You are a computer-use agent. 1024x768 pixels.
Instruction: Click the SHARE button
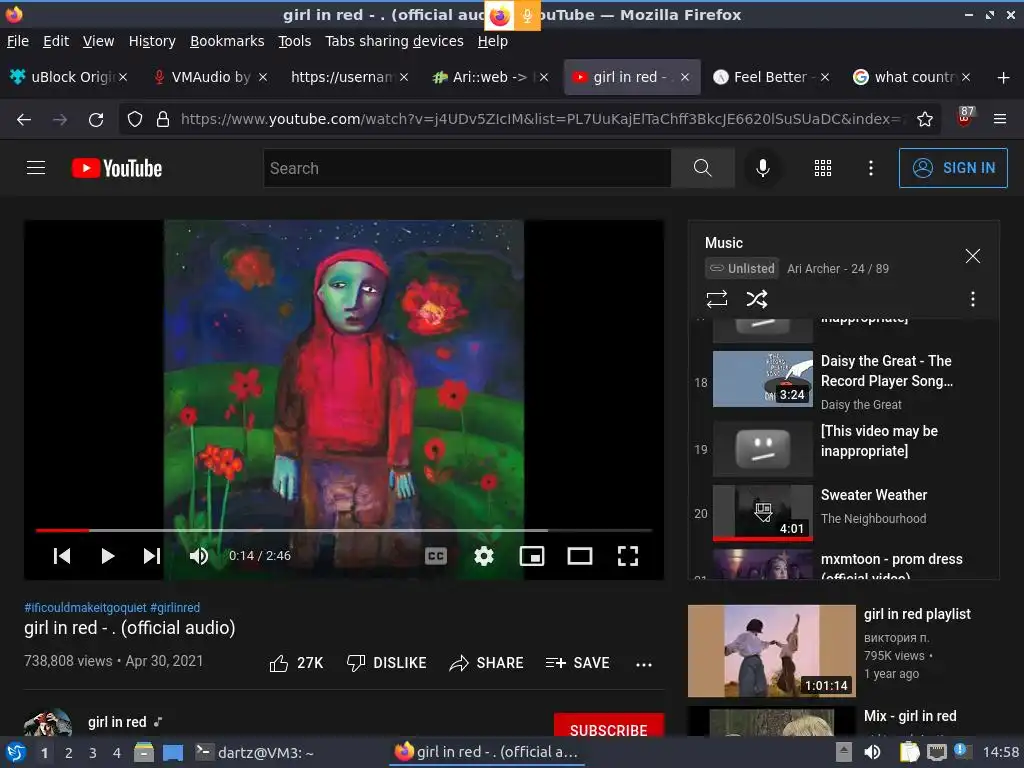pyautogui.click(x=487, y=663)
